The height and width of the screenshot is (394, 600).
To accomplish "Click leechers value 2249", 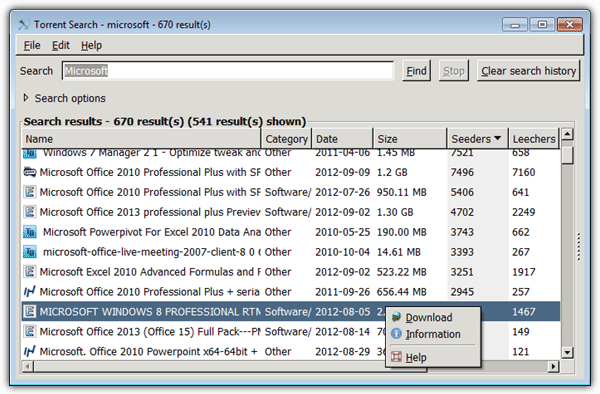I will 523,212.
